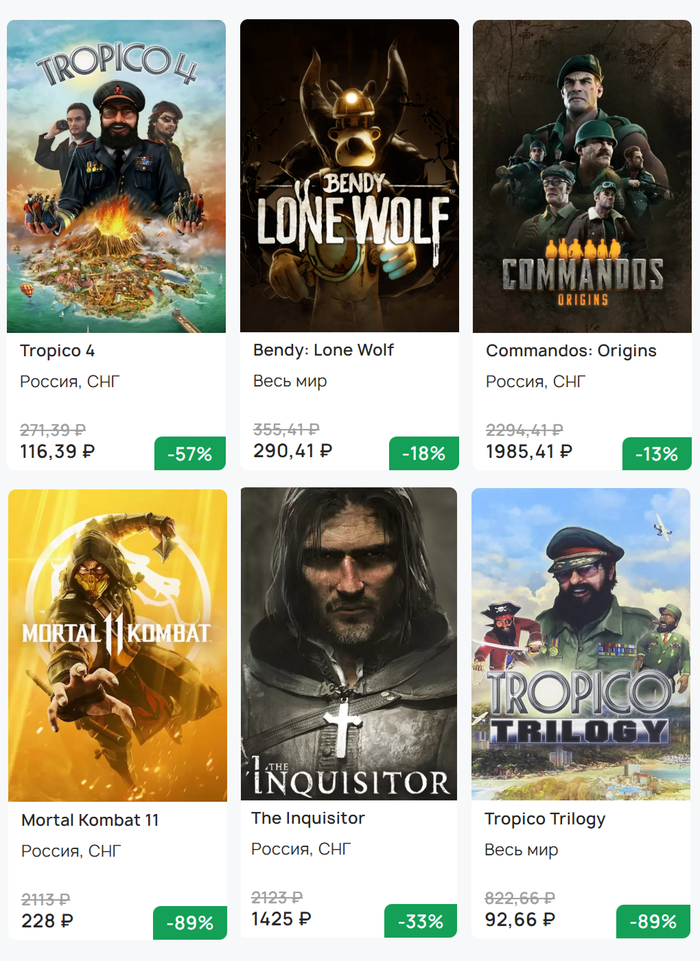Image resolution: width=700 pixels, height=961 pixels.
Task: Open the Tropico Trilogy cover art
Action: click(x=581, y=644)
